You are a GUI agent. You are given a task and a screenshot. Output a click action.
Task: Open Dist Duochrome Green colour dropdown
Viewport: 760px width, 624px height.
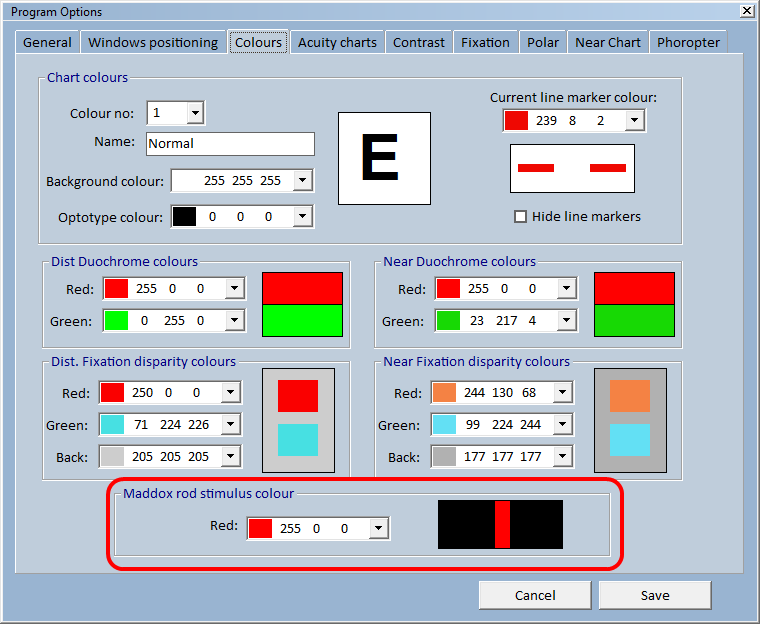[235, 320]
